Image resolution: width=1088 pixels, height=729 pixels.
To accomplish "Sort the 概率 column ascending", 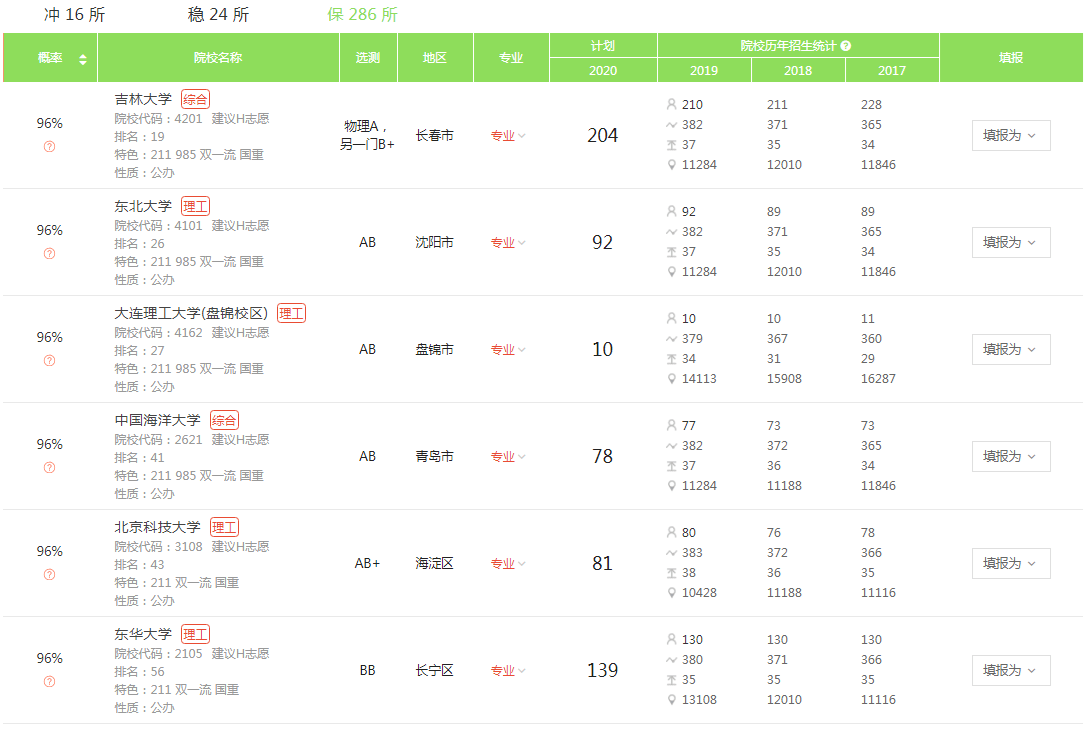I will pos(82,54).
